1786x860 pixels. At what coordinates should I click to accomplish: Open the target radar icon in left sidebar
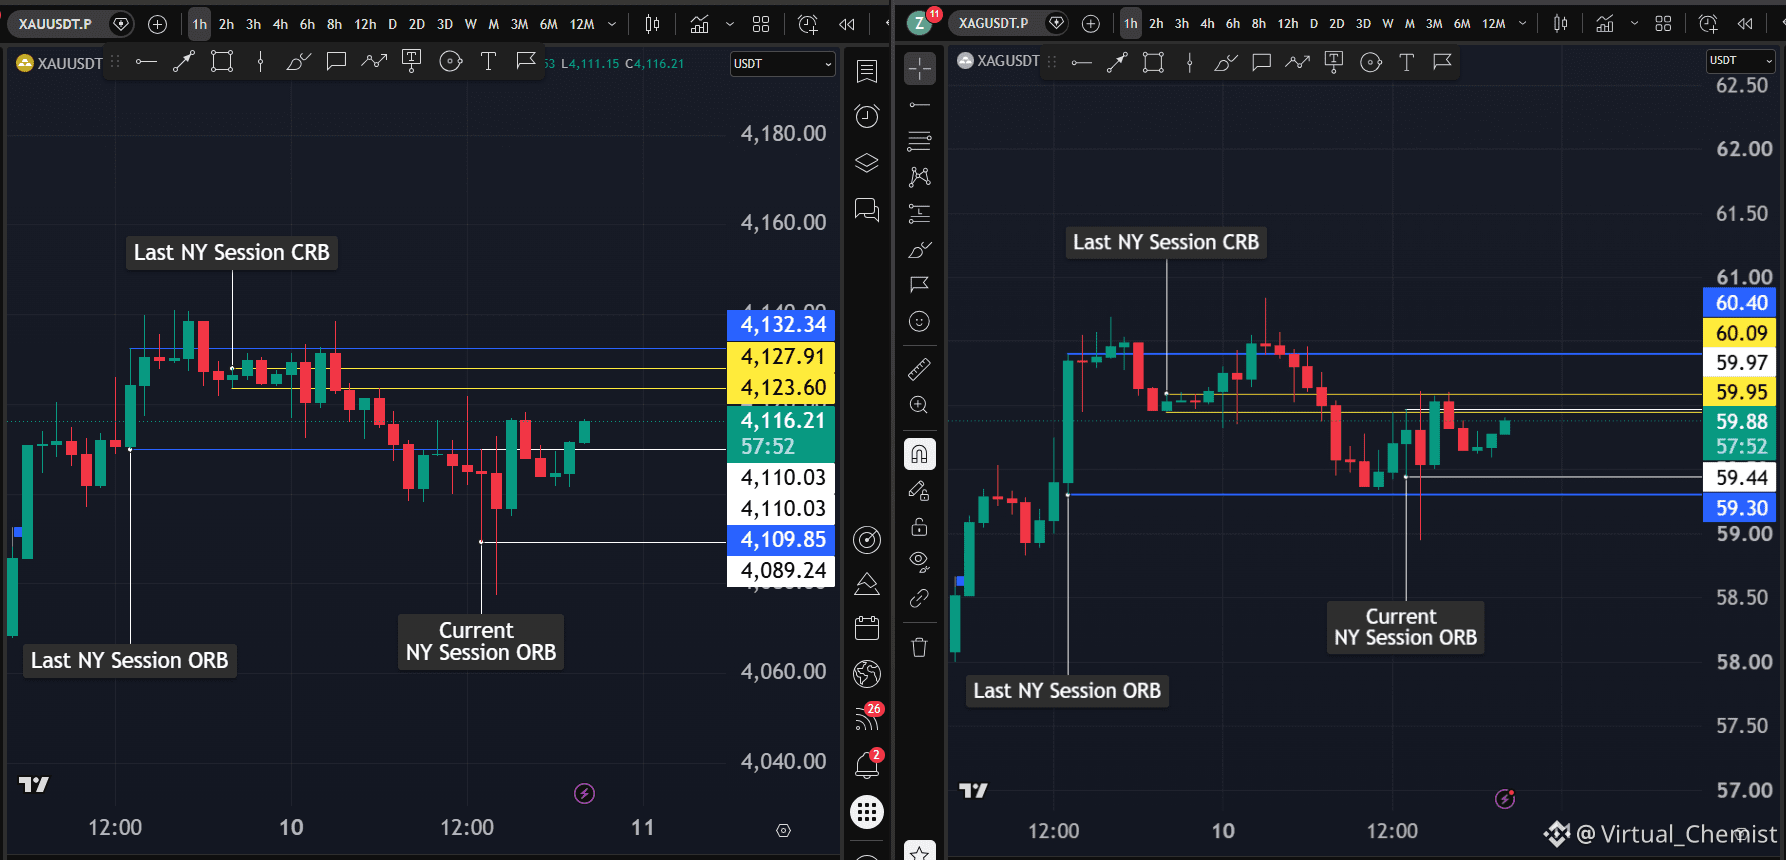[867, 540]
